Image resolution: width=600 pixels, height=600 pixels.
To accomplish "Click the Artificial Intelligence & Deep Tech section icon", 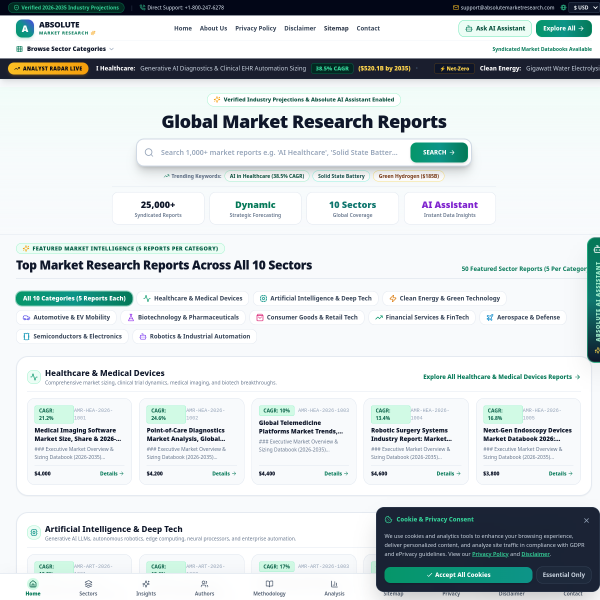I will [34, 532].
